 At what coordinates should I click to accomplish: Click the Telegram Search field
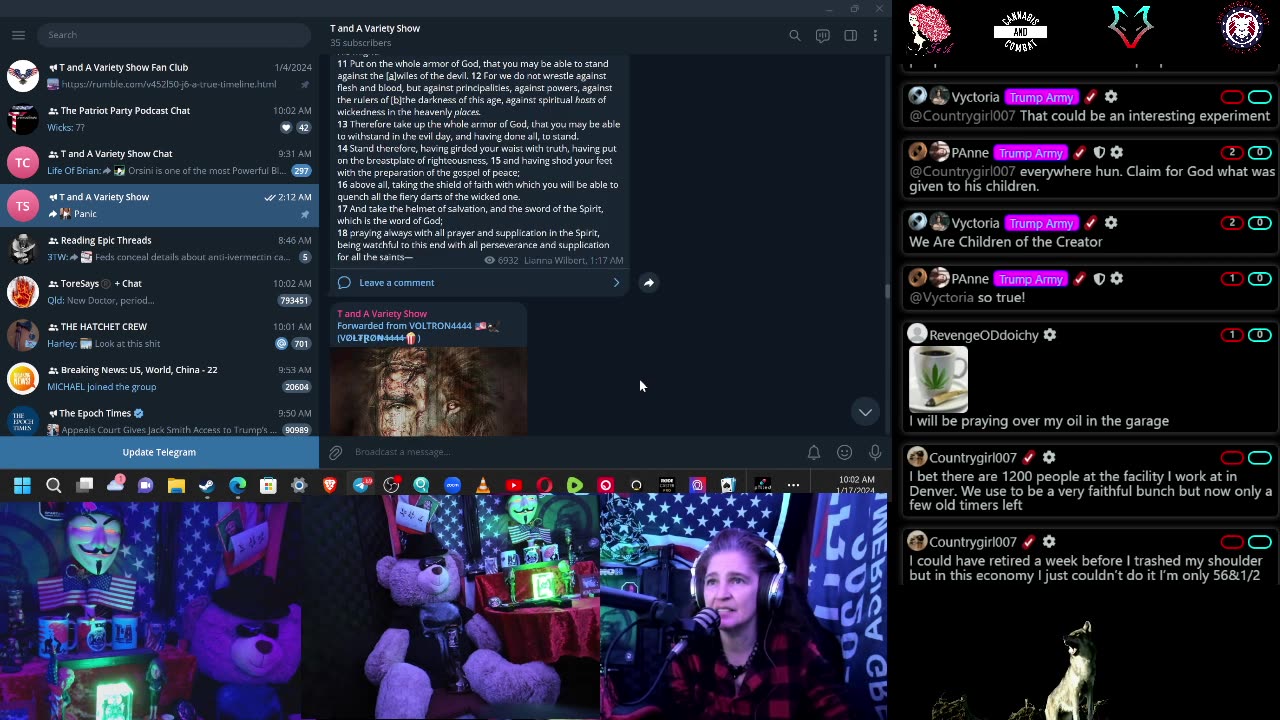[174, 35]
